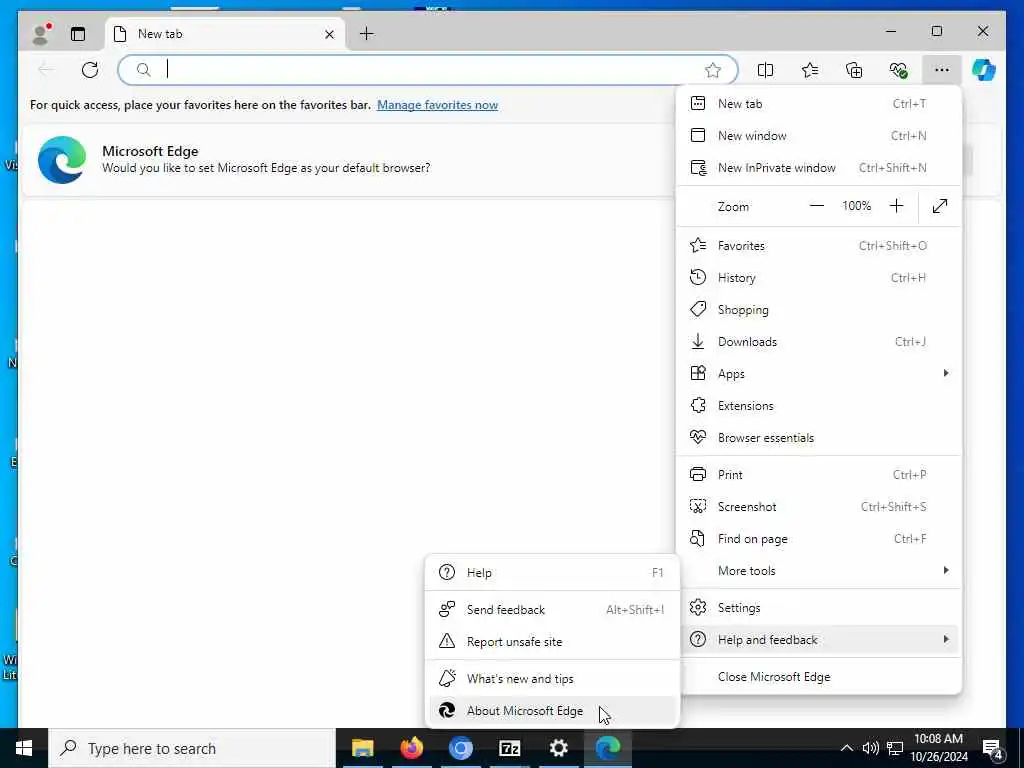Viewport: 1024px width, 768px height.
Task: Expand Help and feedback submenu
Action: tap(819, 640)
